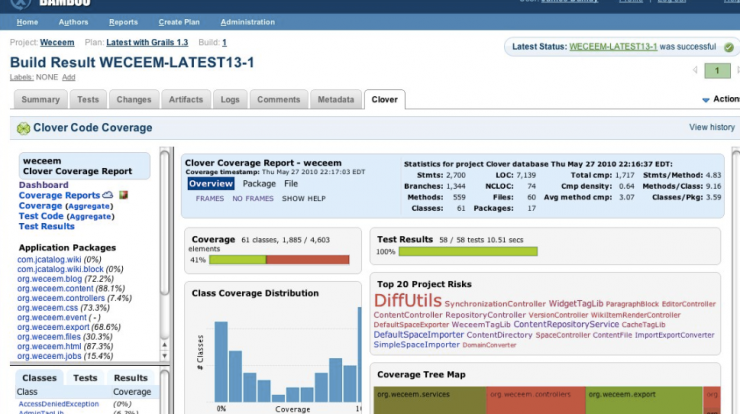The image size is (740, 414).
Task: Open org.weceem.html package
Action: point(50,346)
